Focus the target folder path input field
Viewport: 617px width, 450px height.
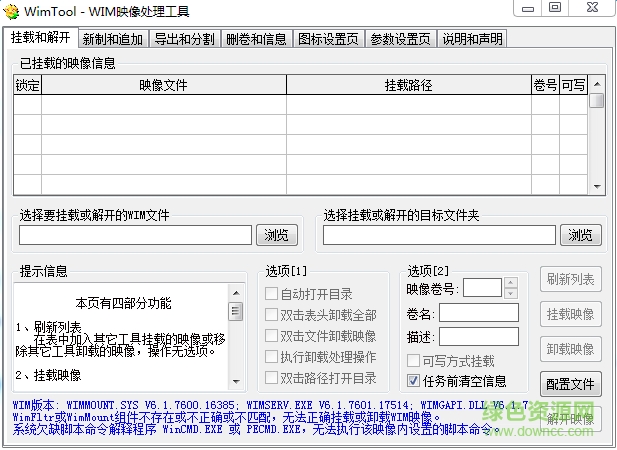click(439, 235)
